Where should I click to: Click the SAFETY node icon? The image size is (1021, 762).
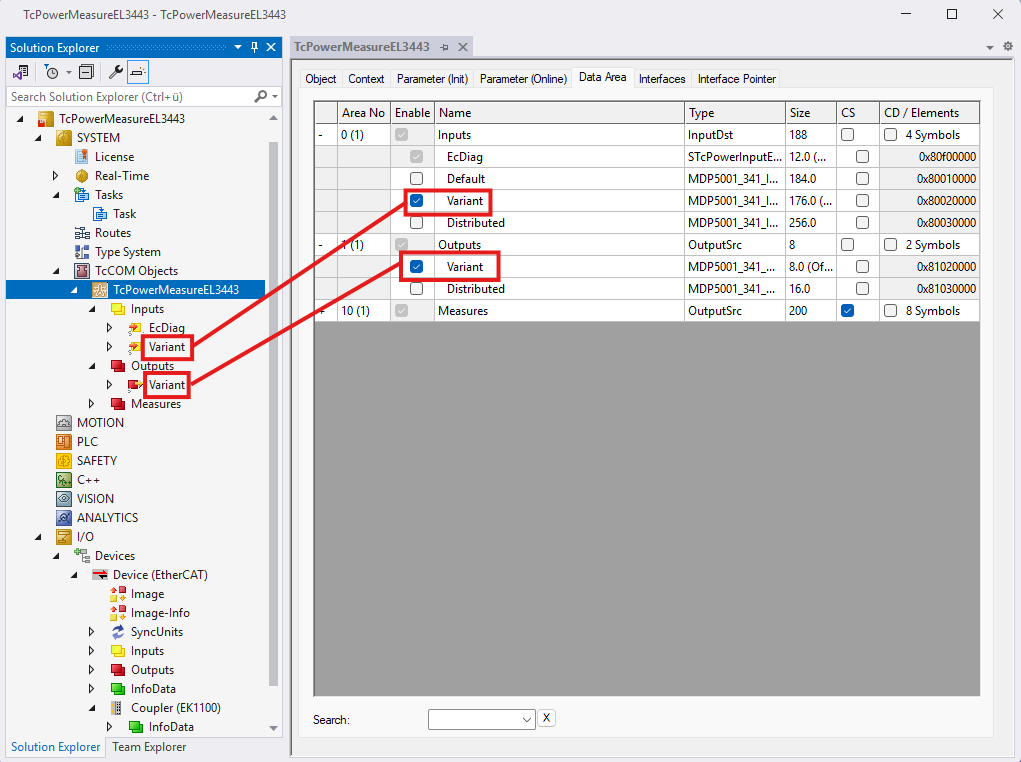(64, 461)
